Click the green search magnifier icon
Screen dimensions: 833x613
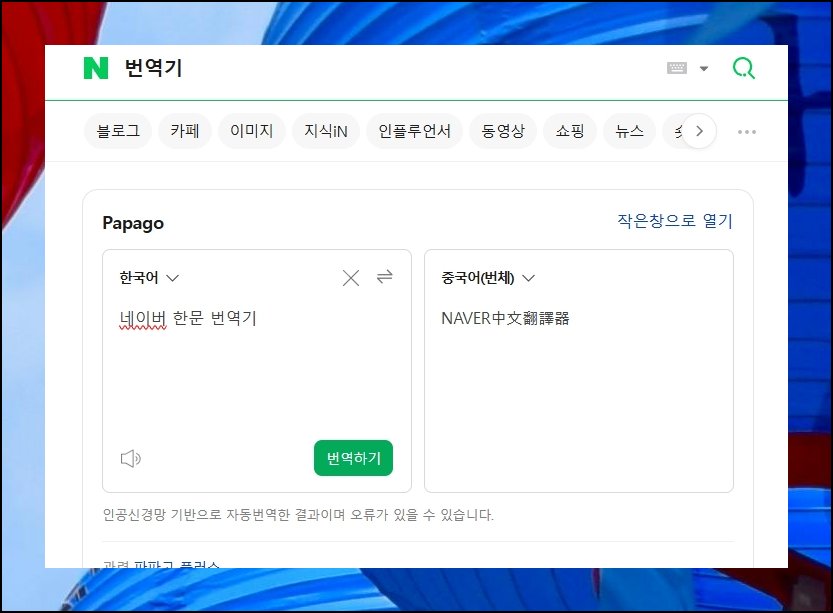(x=744, y=68)
